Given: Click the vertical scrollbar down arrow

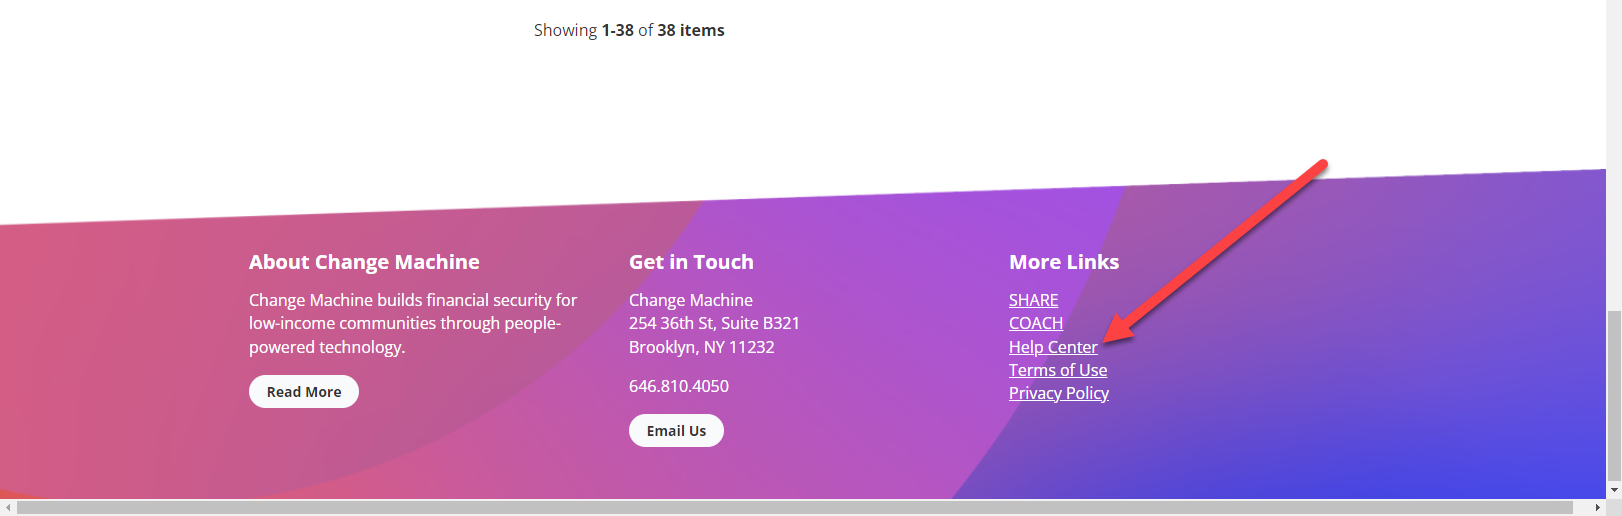Looking at the screenshot, I should [x=1613, y=490].
